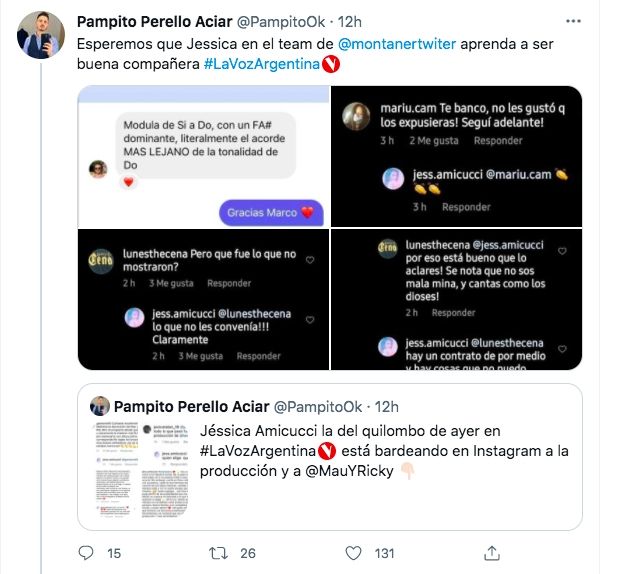618x574 pixels.
Task: Click the reply speech bubble icon
Action: pyautogui.click(x=86, y=553)
